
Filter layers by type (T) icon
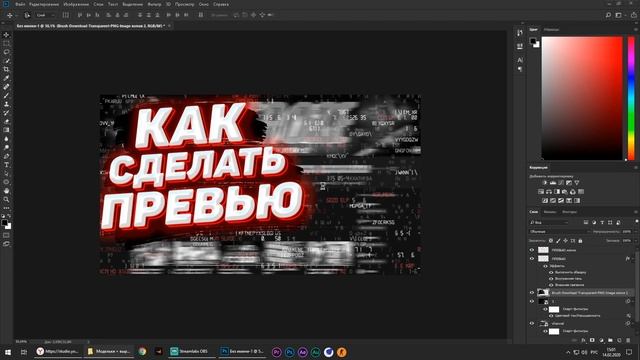click(602, 222)
